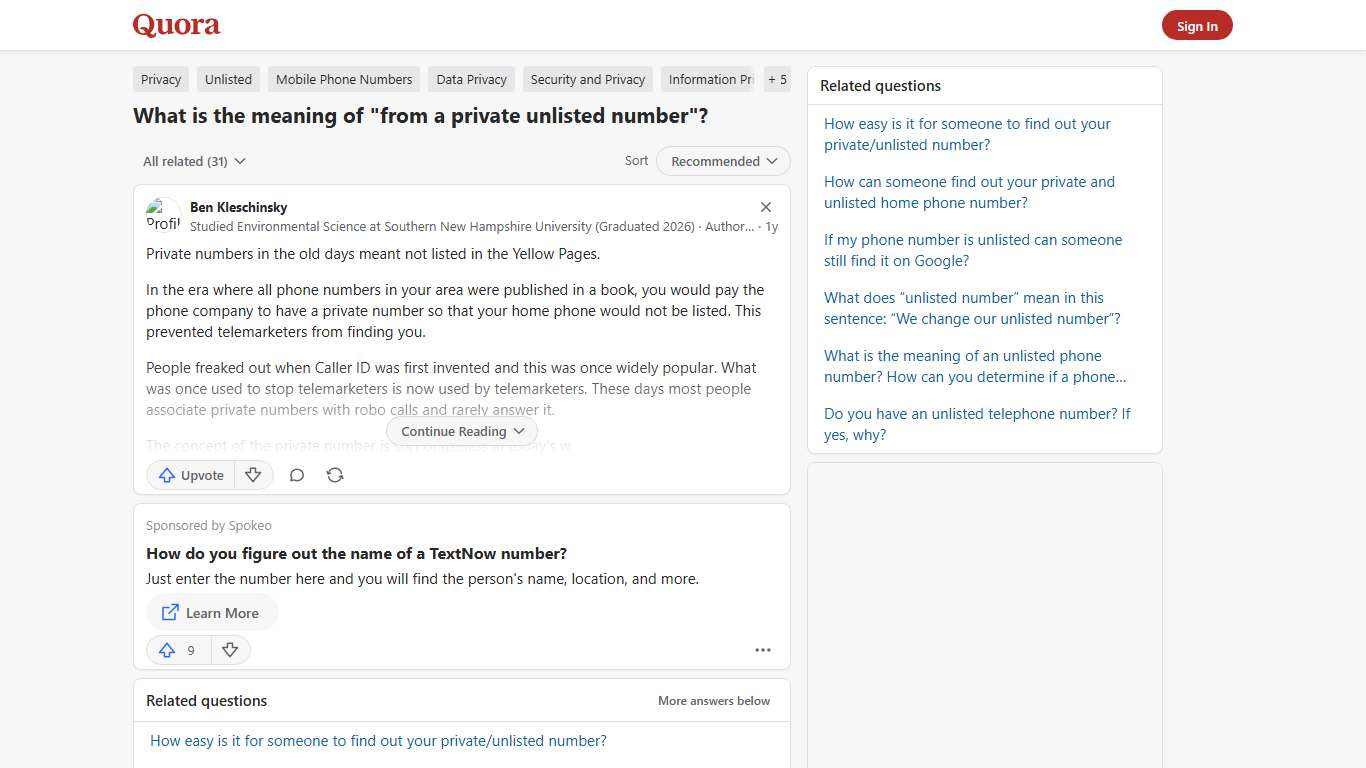Click the repost icon under the answer

[334, 475]
